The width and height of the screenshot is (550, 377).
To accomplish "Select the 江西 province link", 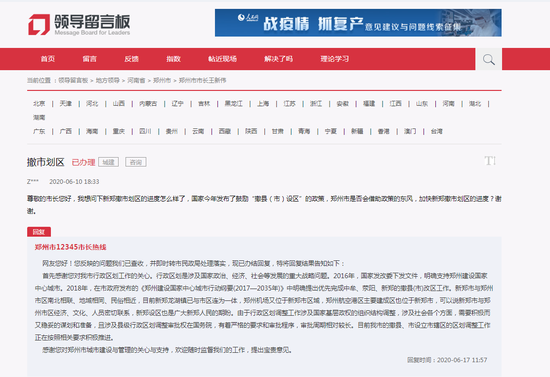I will [x=396, y=103].
